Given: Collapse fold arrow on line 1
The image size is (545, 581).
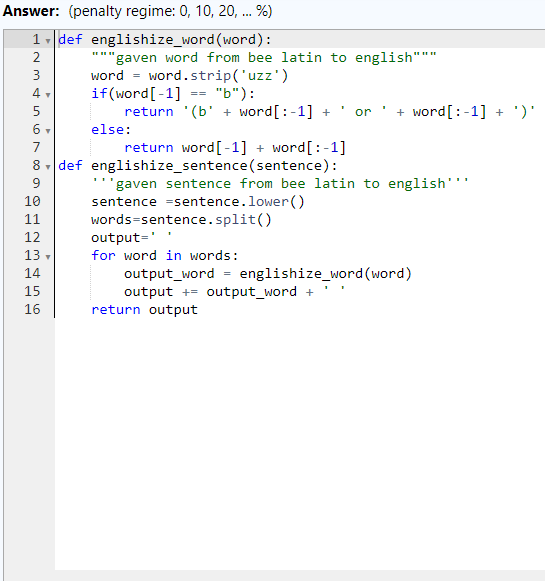Looking at the screenshot, I should click(48, 41).
